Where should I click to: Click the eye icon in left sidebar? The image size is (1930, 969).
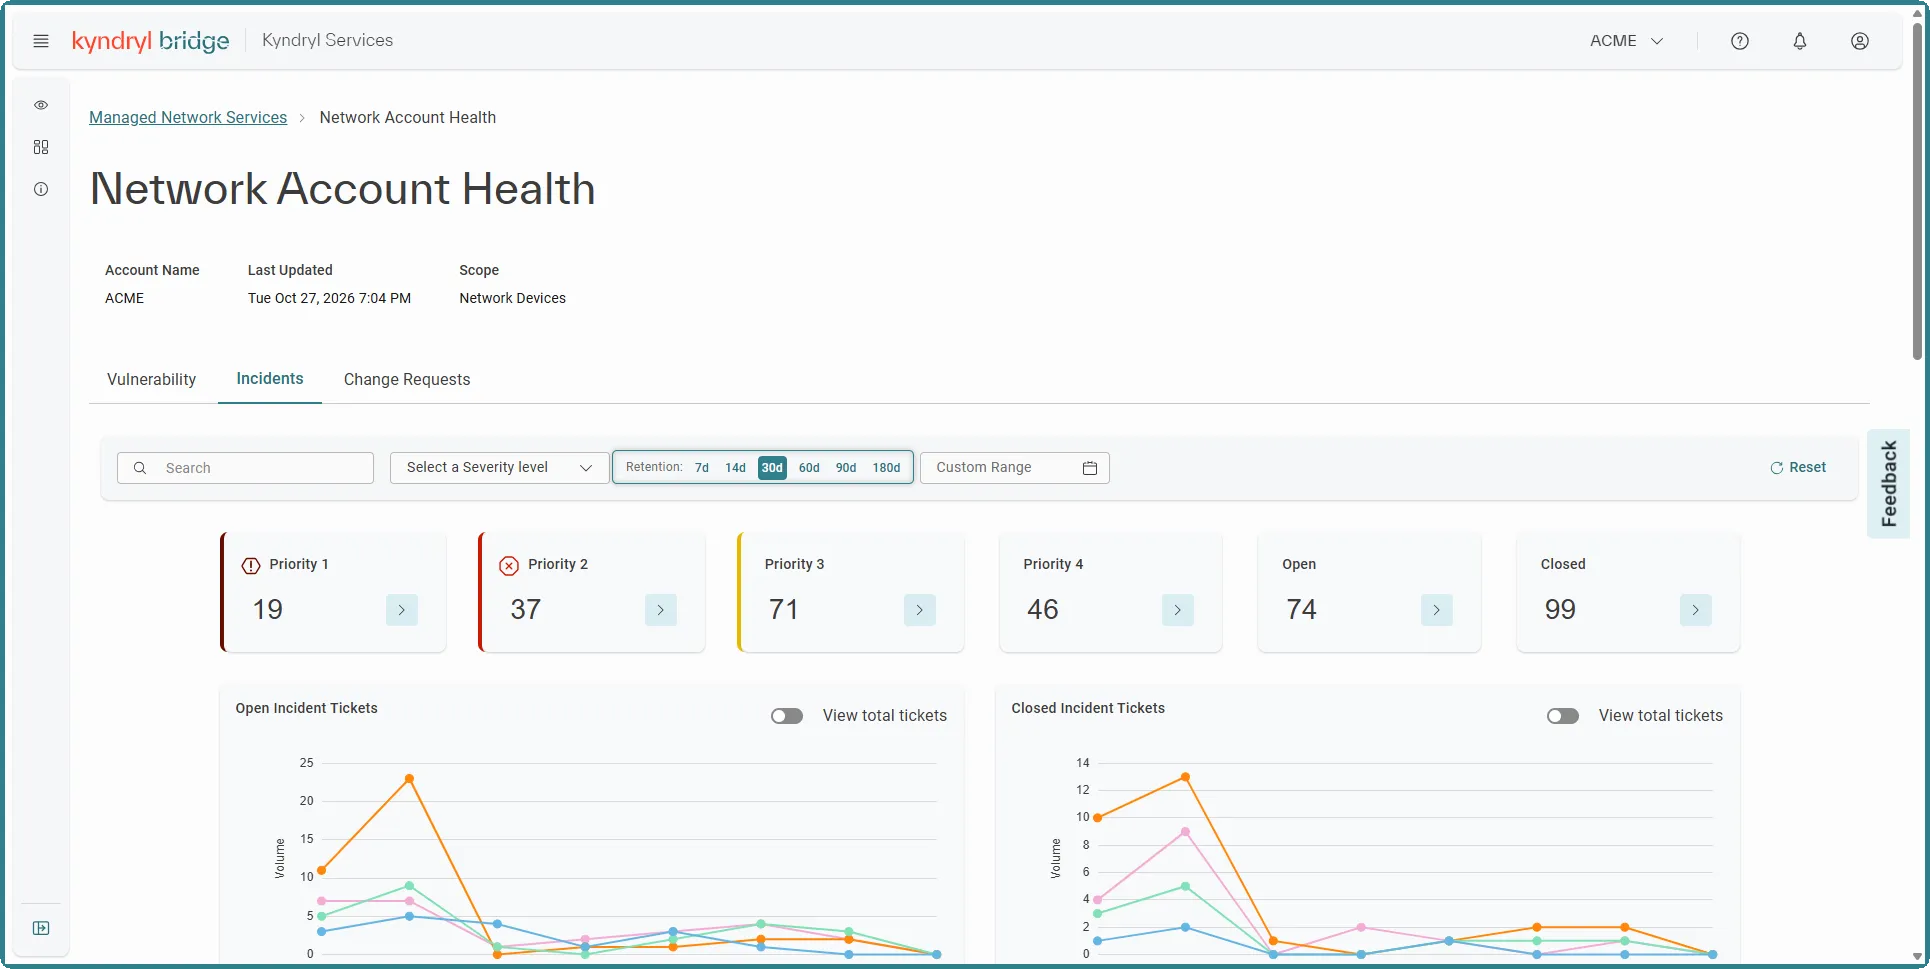click(41, 105)
